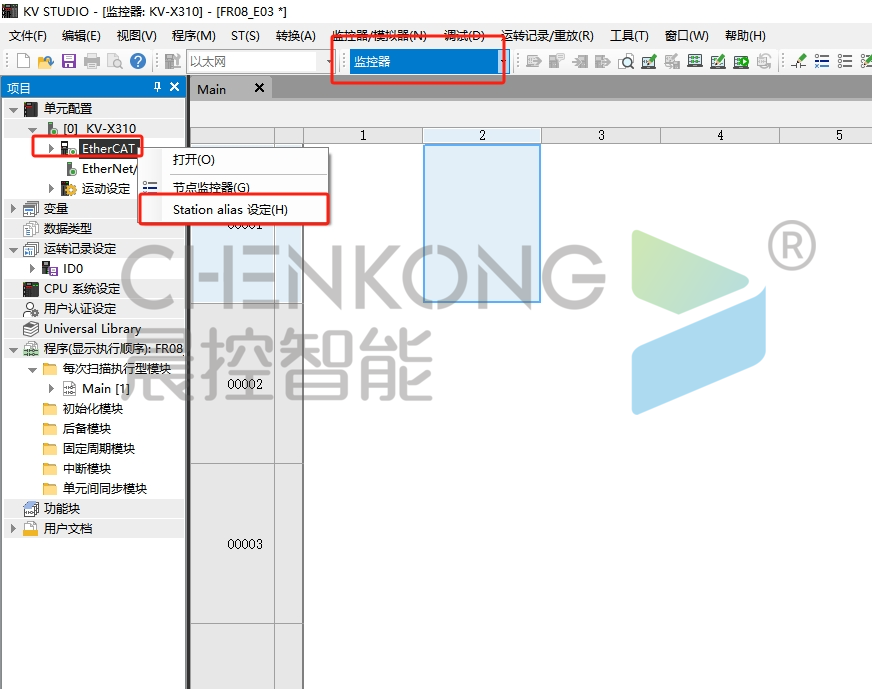
Task: Collapse the 单元配置 tree node
Action: click(13, 109)
